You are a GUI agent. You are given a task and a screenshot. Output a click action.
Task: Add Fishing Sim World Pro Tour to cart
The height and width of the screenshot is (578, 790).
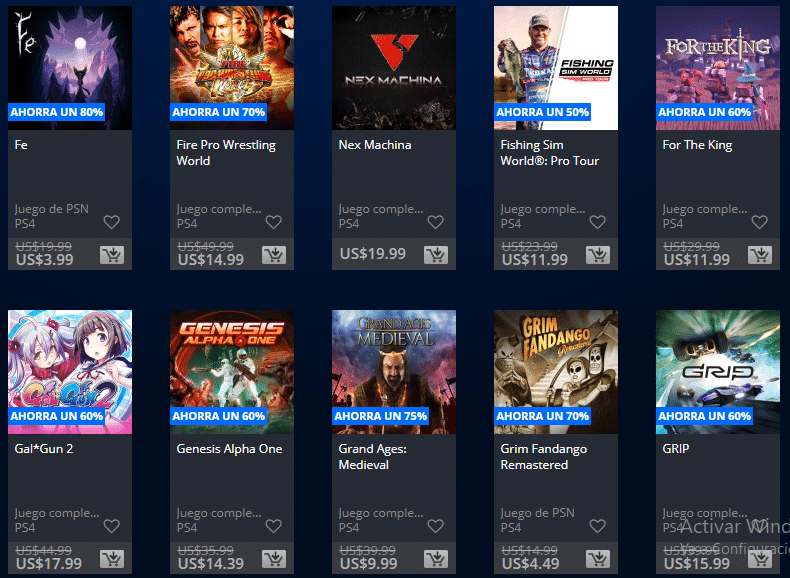[x=598, y=255]
